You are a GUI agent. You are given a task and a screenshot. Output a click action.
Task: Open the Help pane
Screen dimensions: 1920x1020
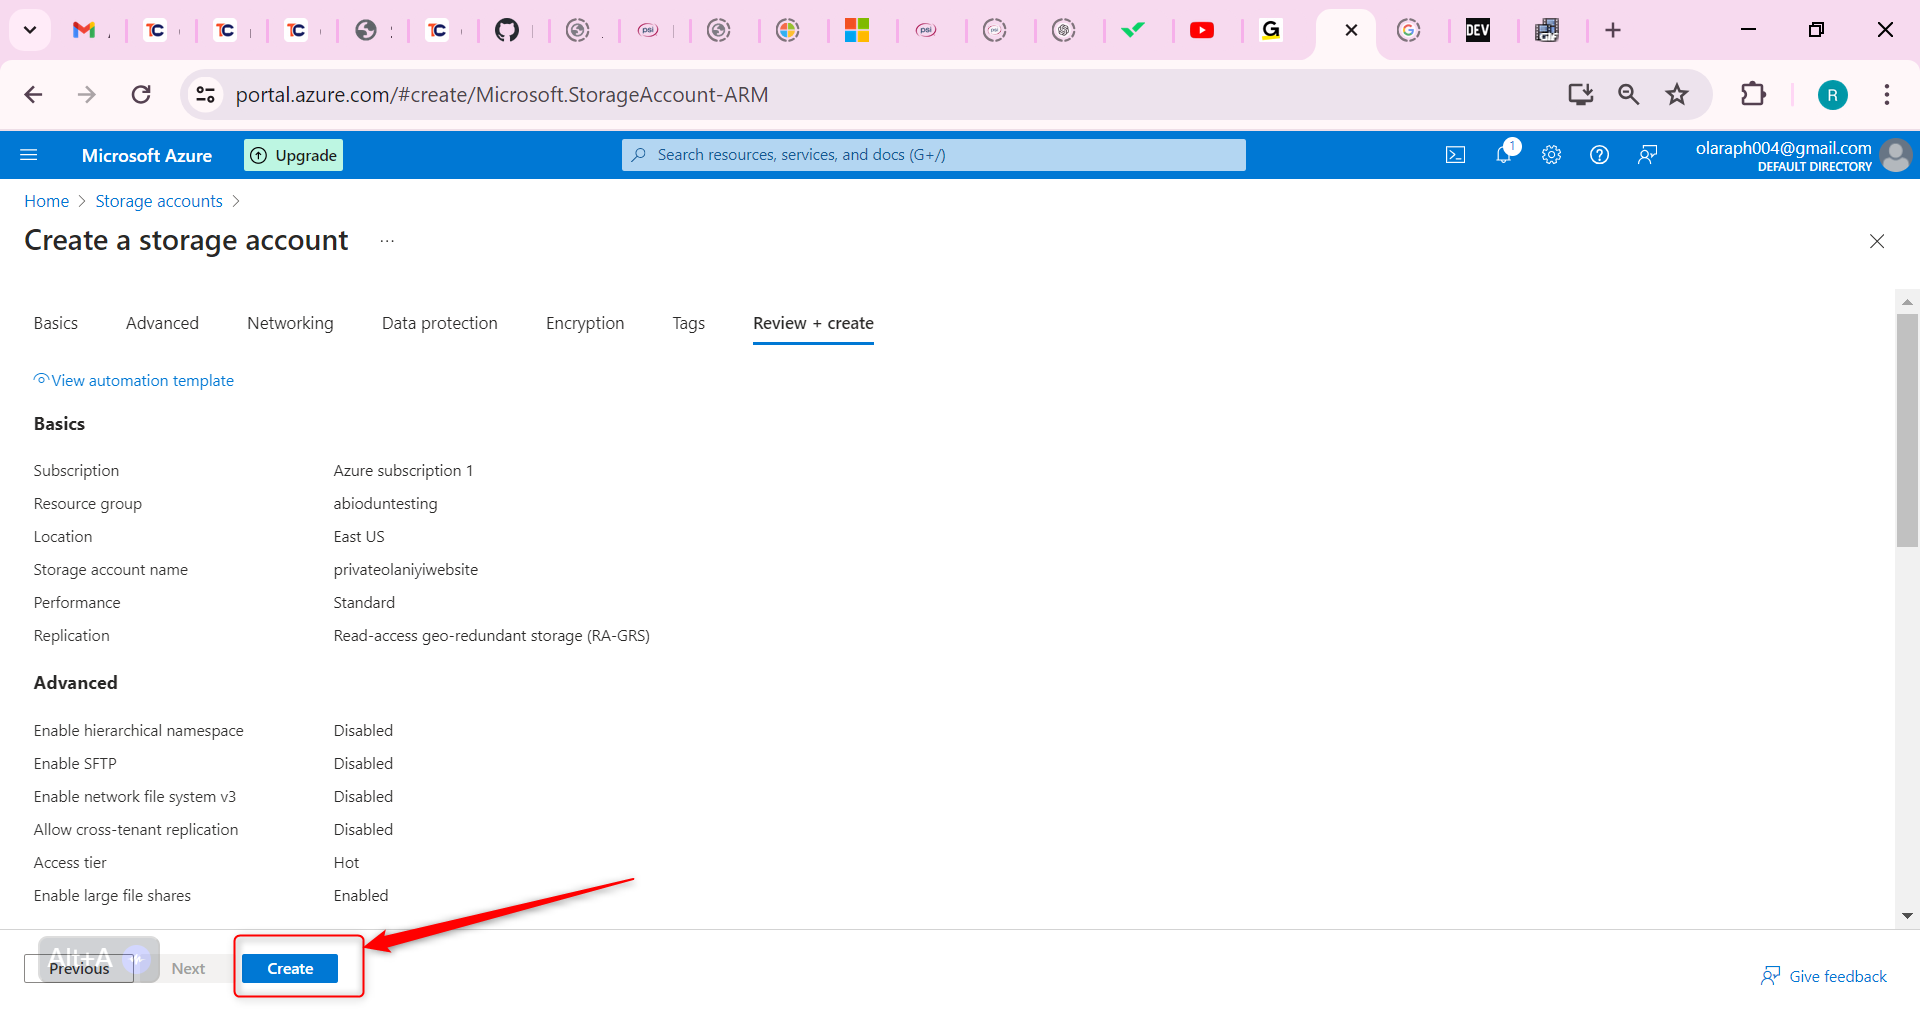click(x=1599, y=154)
